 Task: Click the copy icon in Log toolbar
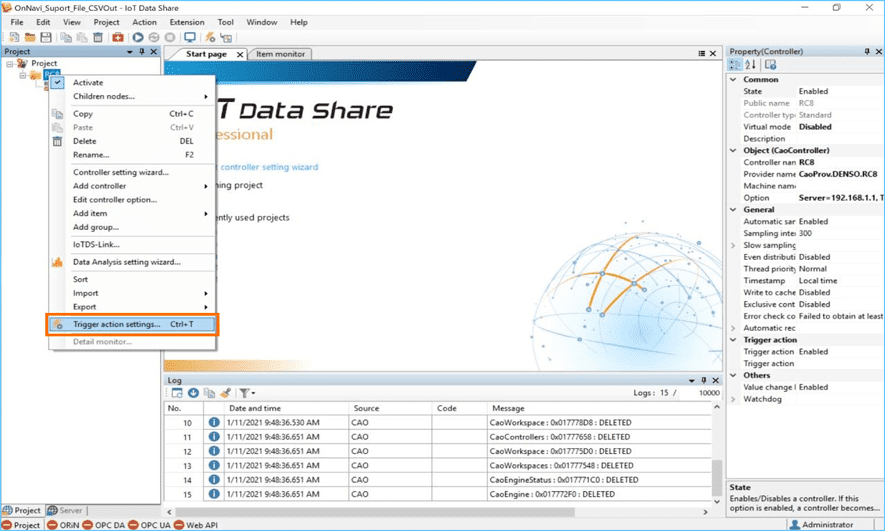[209, 393]
